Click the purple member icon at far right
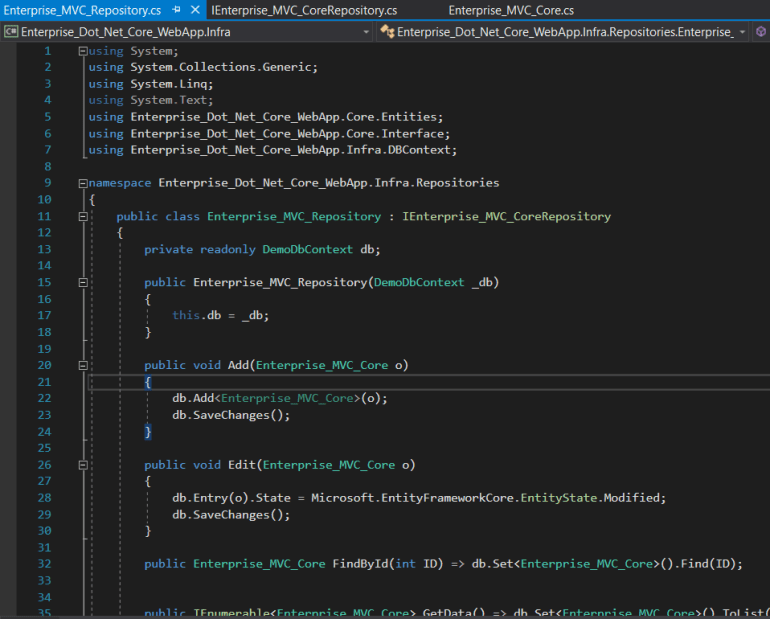The width and height of the screenshot is (770, 619). pyautogui.click(x=760, y=32)
